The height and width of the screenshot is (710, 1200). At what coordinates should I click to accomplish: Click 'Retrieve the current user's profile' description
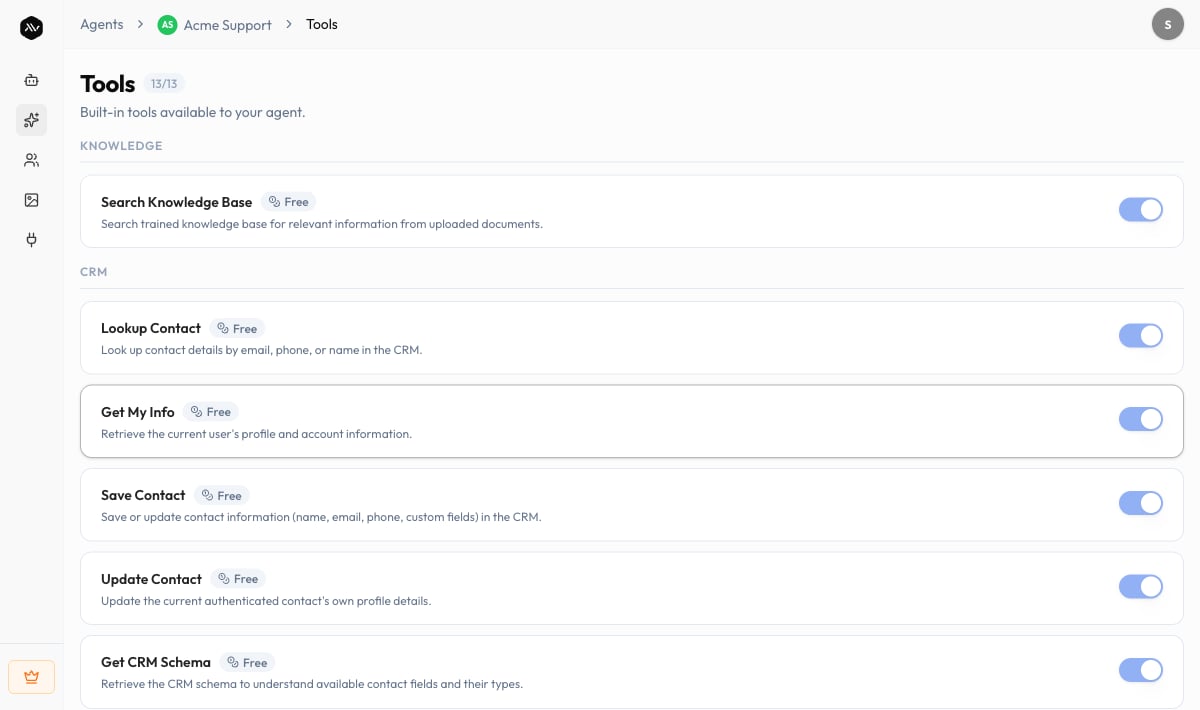(x=256, y=434)
